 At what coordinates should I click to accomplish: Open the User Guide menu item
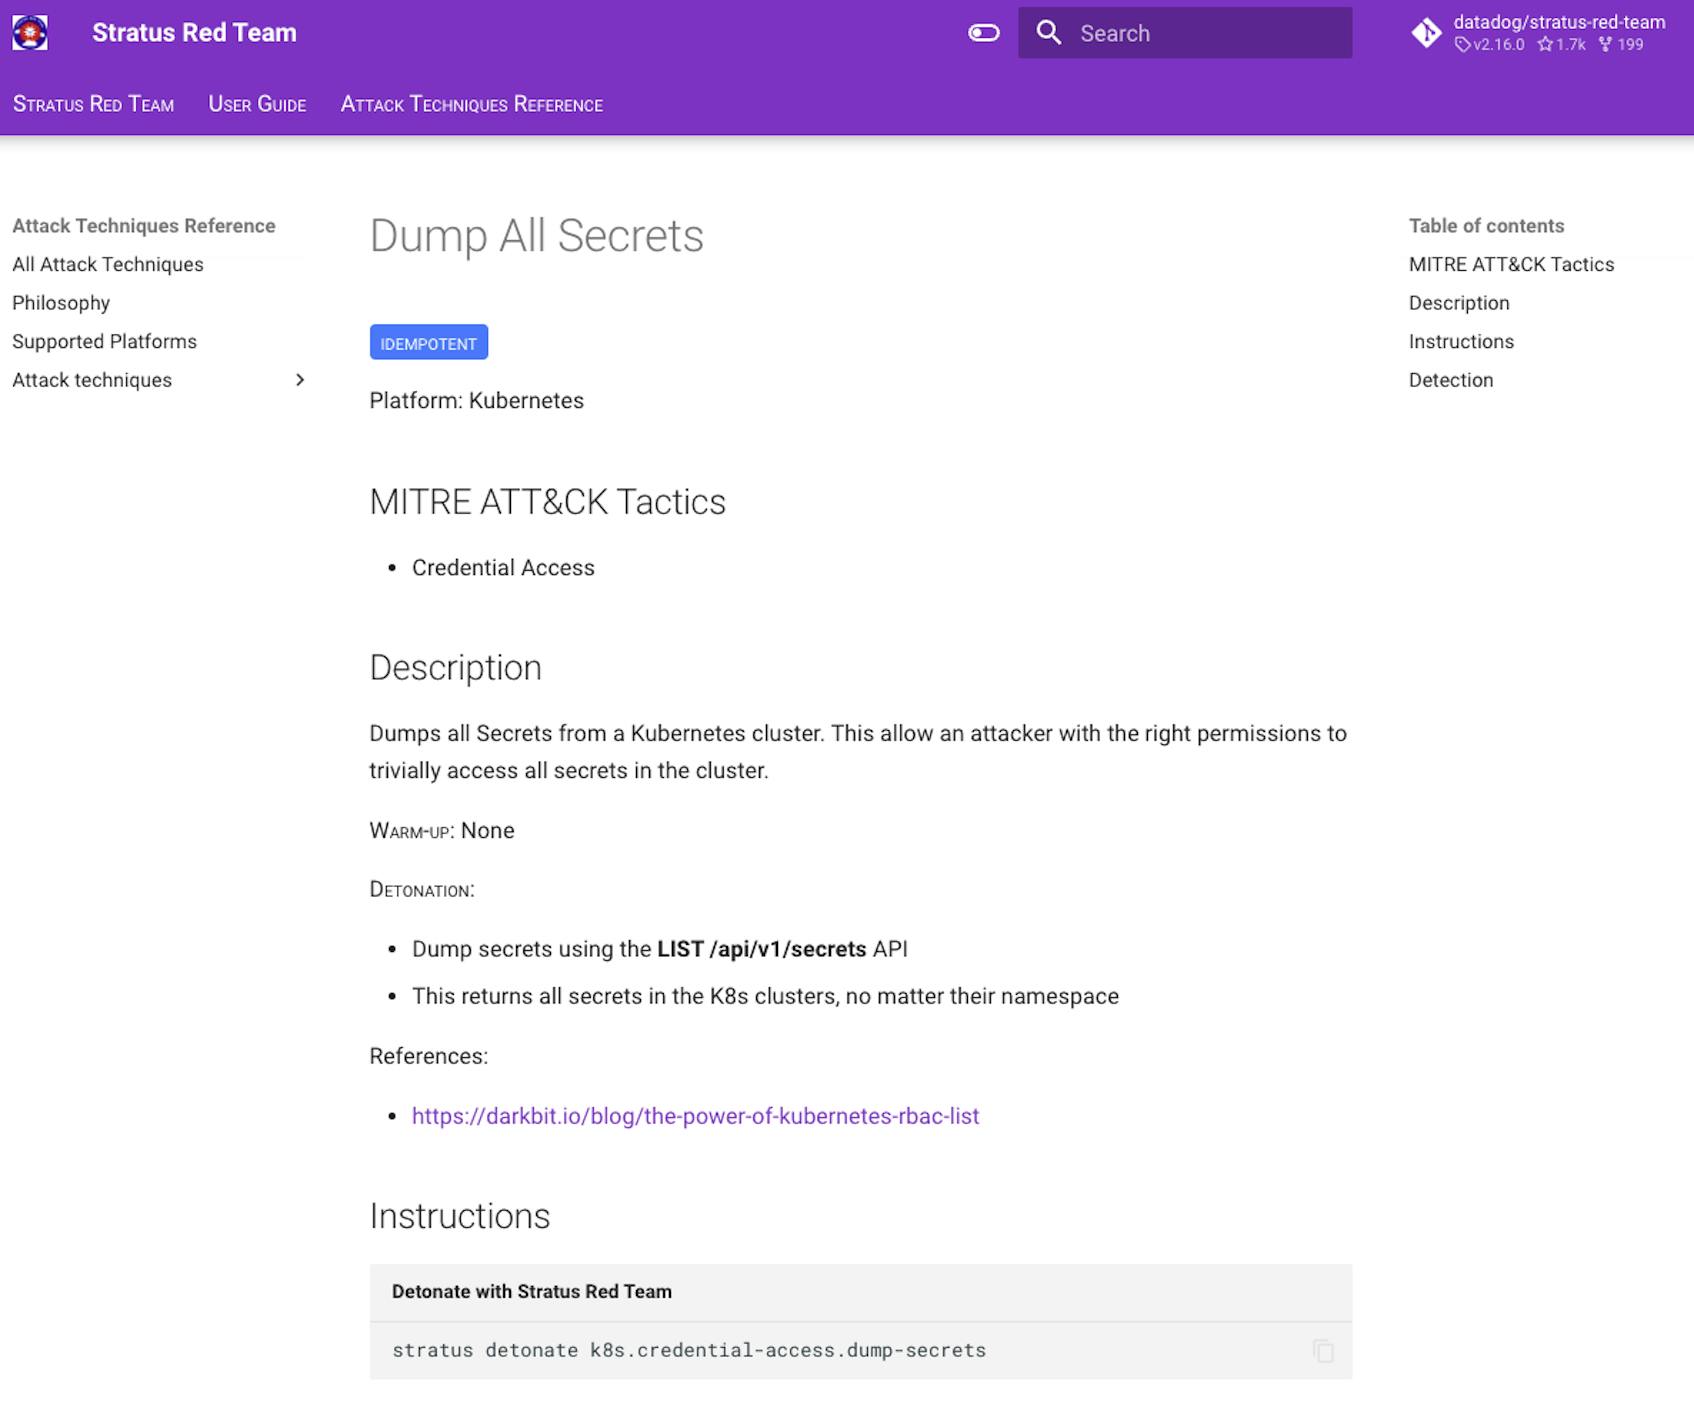tap(257, 104)
